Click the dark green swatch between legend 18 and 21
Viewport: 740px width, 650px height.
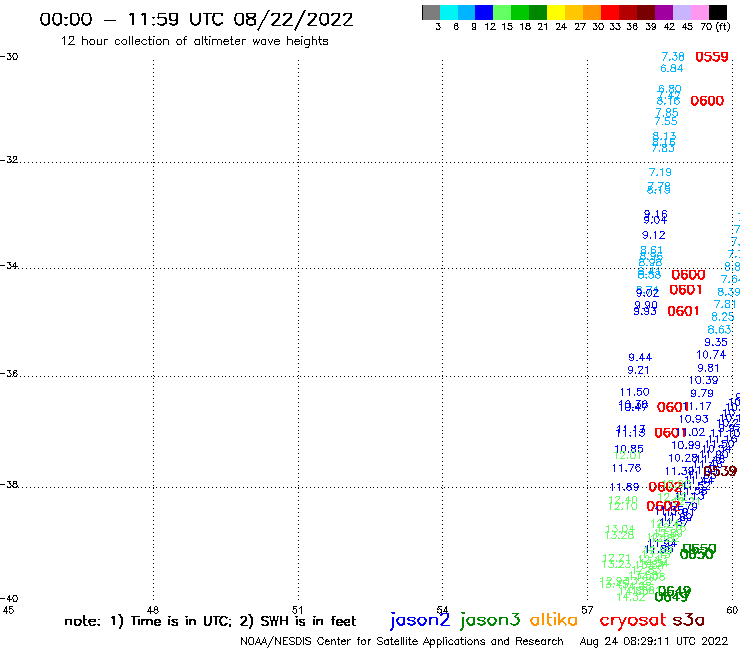click(x=538, y=12)
